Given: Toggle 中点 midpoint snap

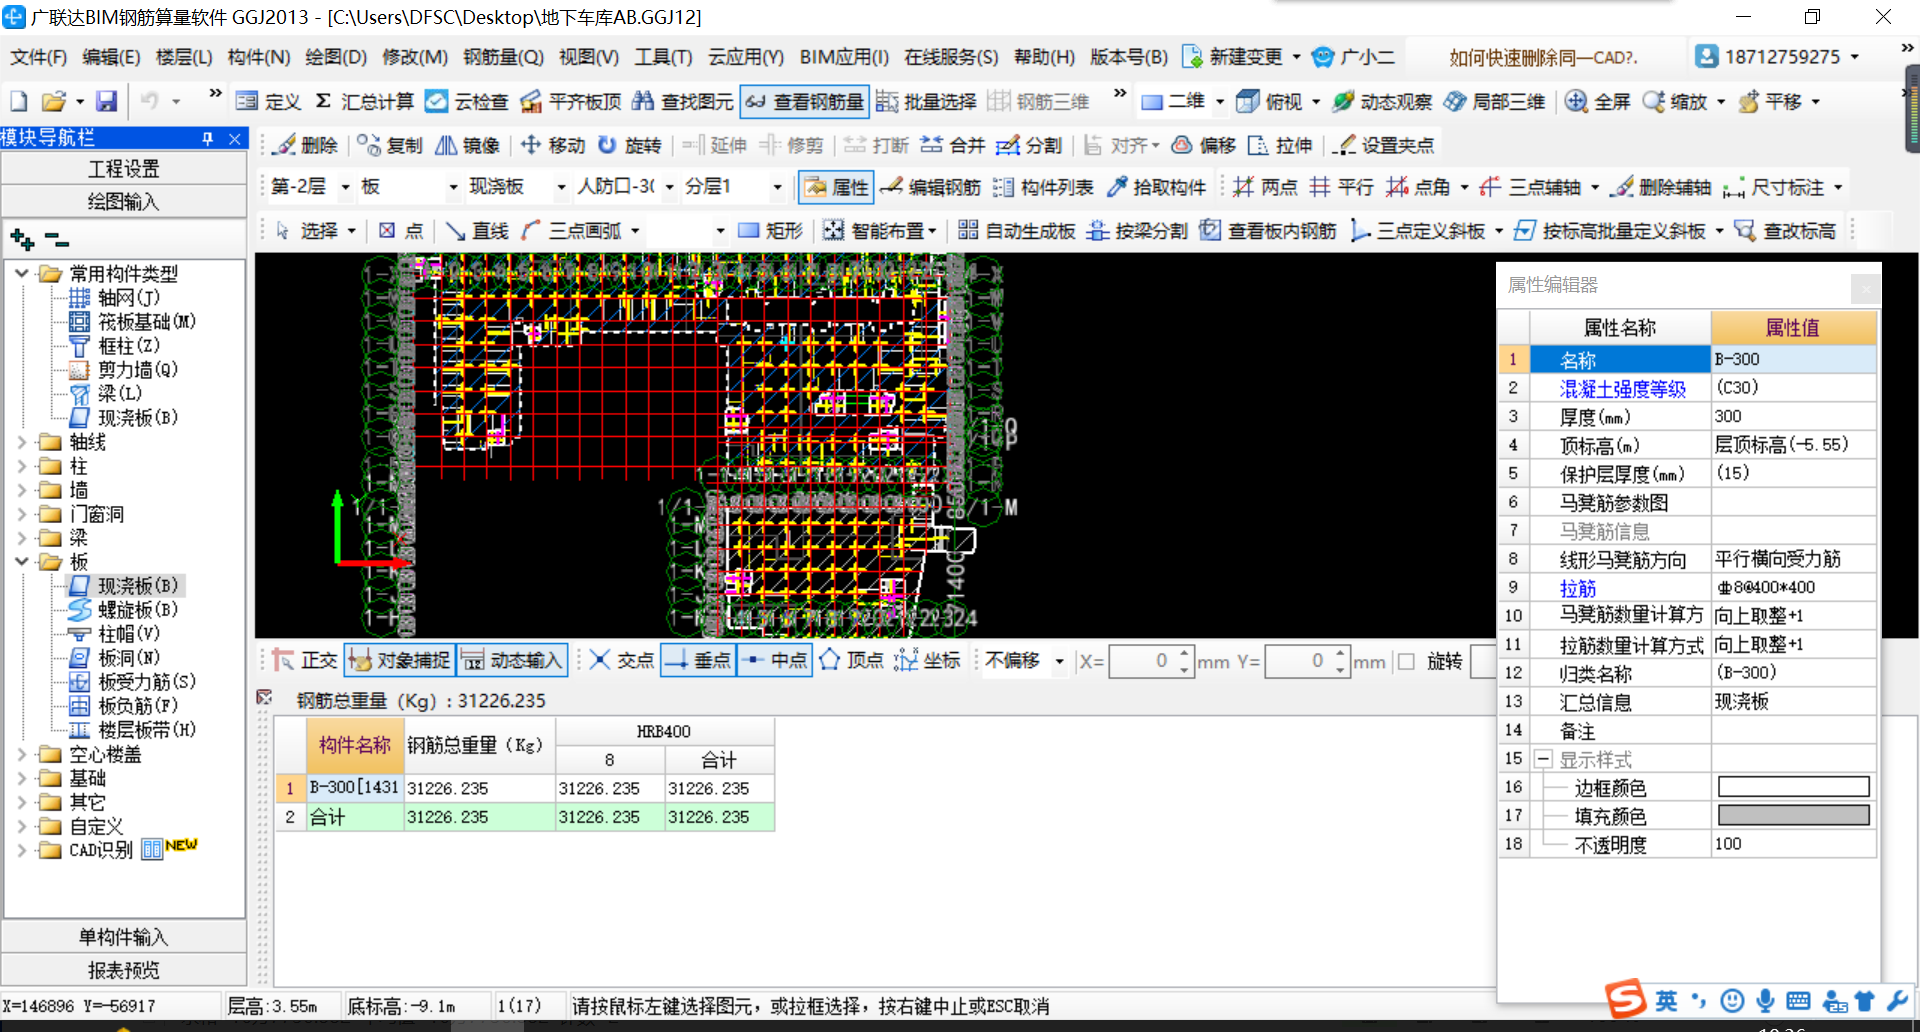Looking at the screenshot, I should point(774,660).
